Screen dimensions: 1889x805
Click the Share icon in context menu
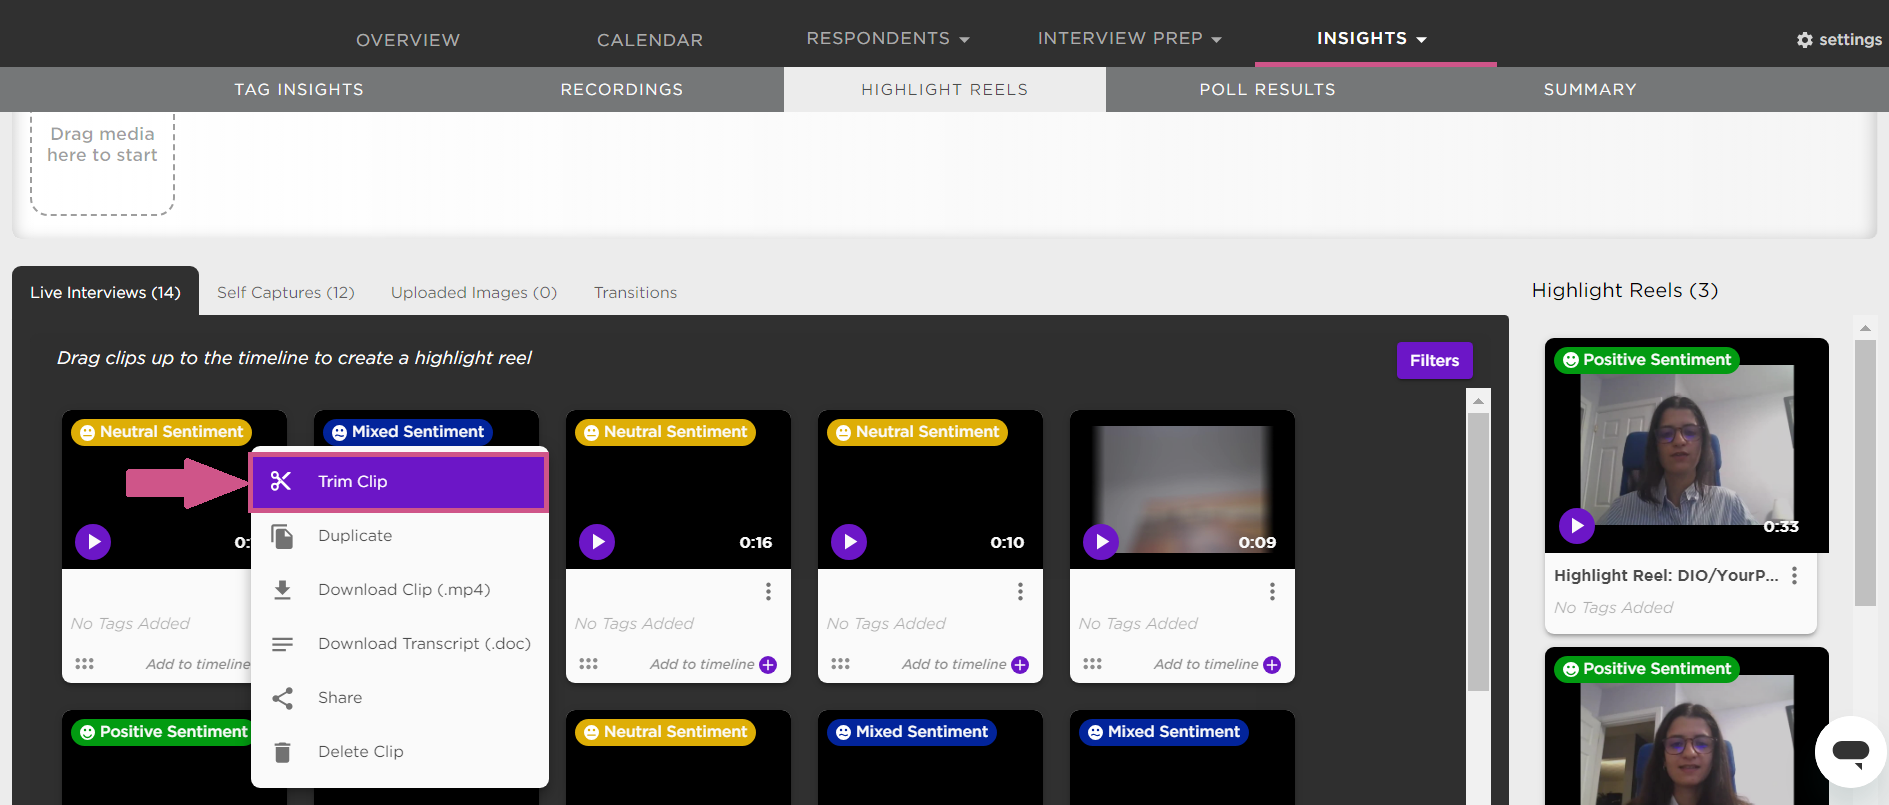[x=283, y=698]
